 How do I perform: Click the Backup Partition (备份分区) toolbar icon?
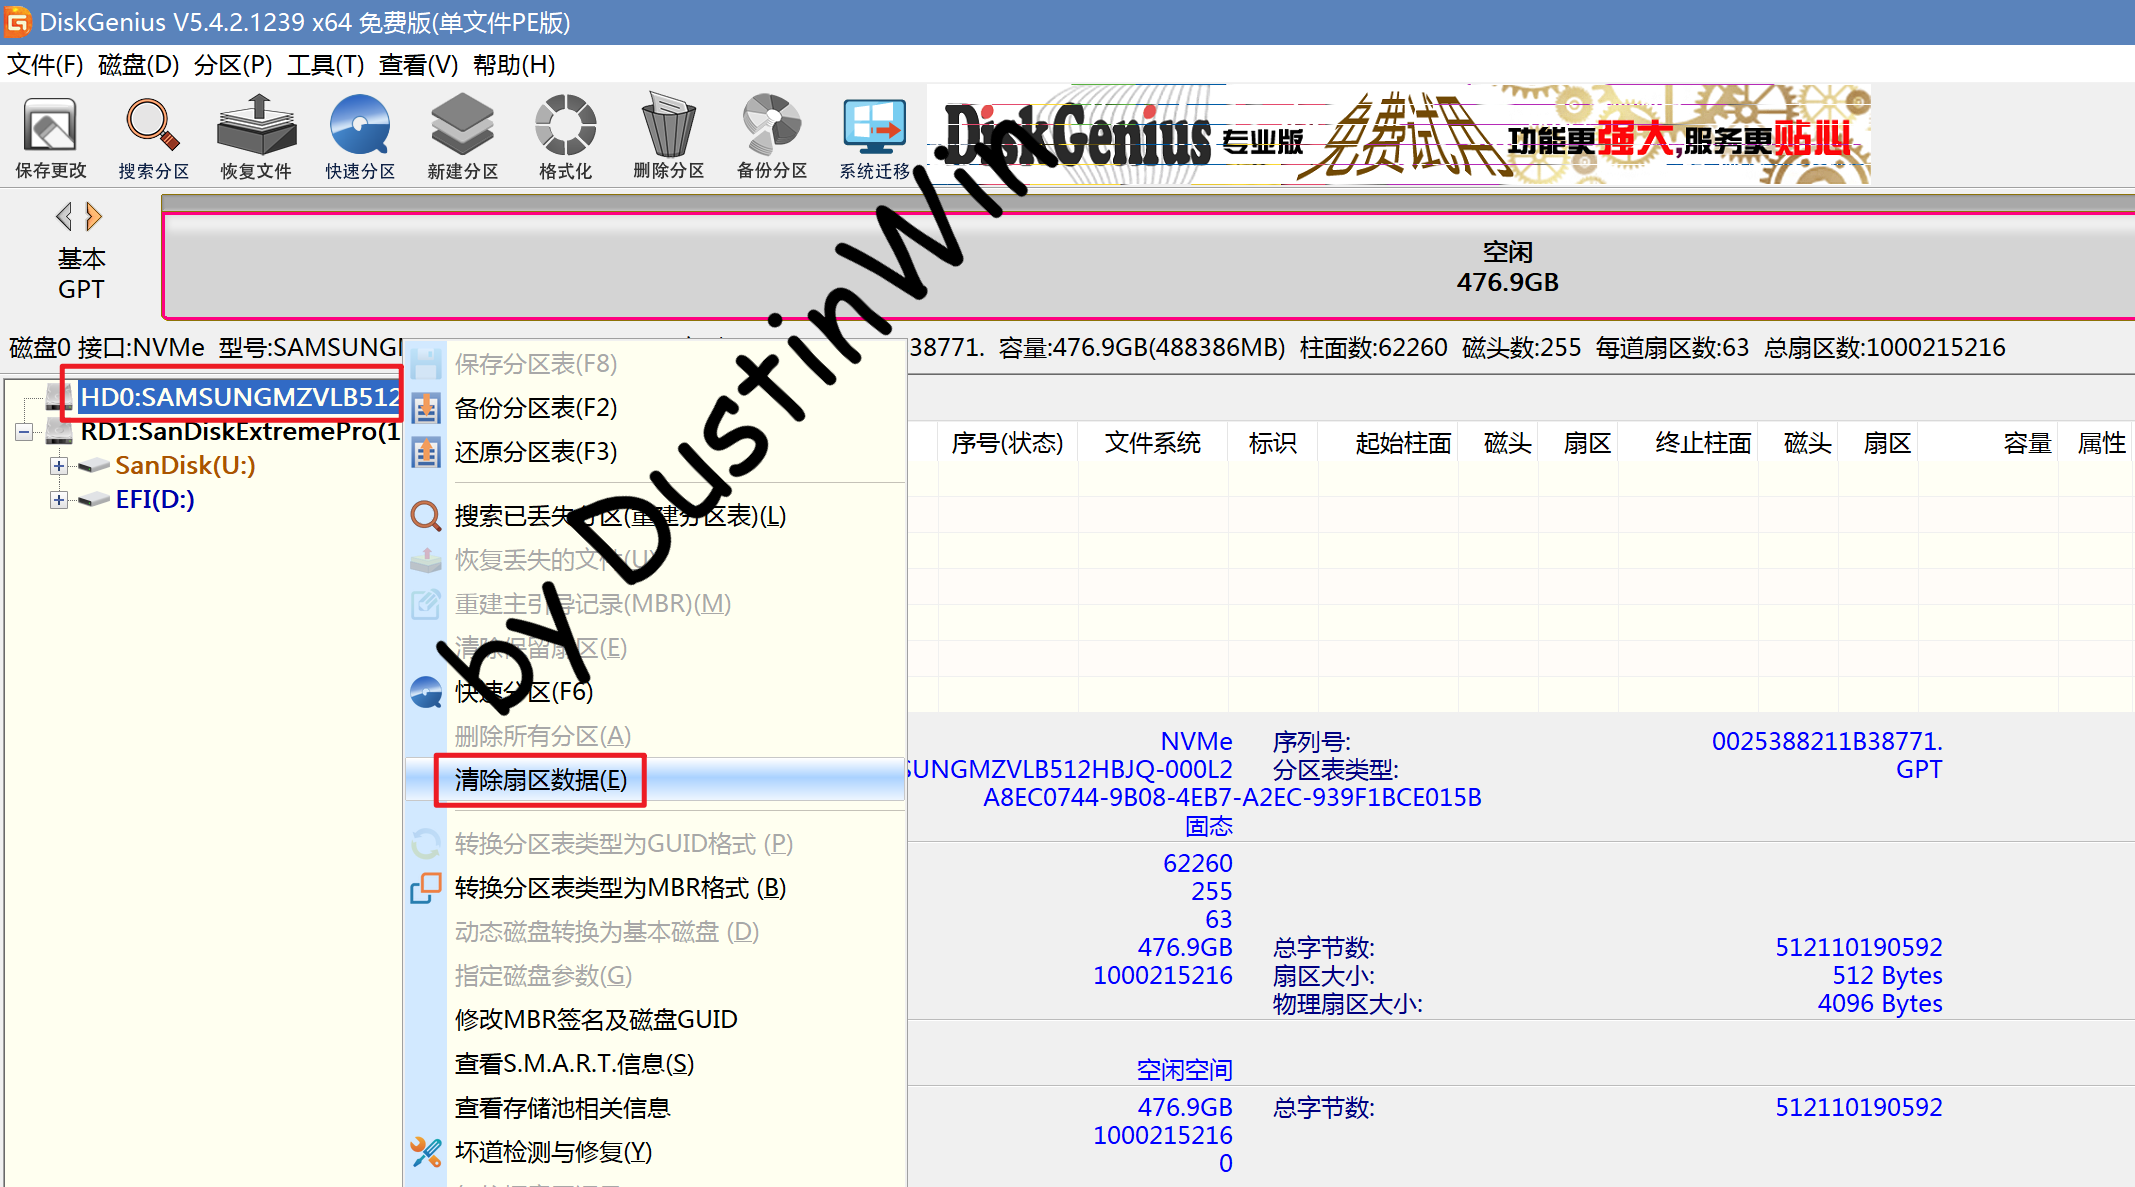click(x=771, y=138)
